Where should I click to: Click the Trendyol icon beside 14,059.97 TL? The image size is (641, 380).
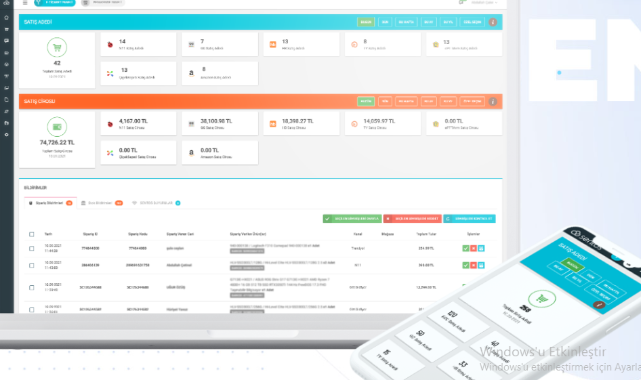tap(354, 124)
